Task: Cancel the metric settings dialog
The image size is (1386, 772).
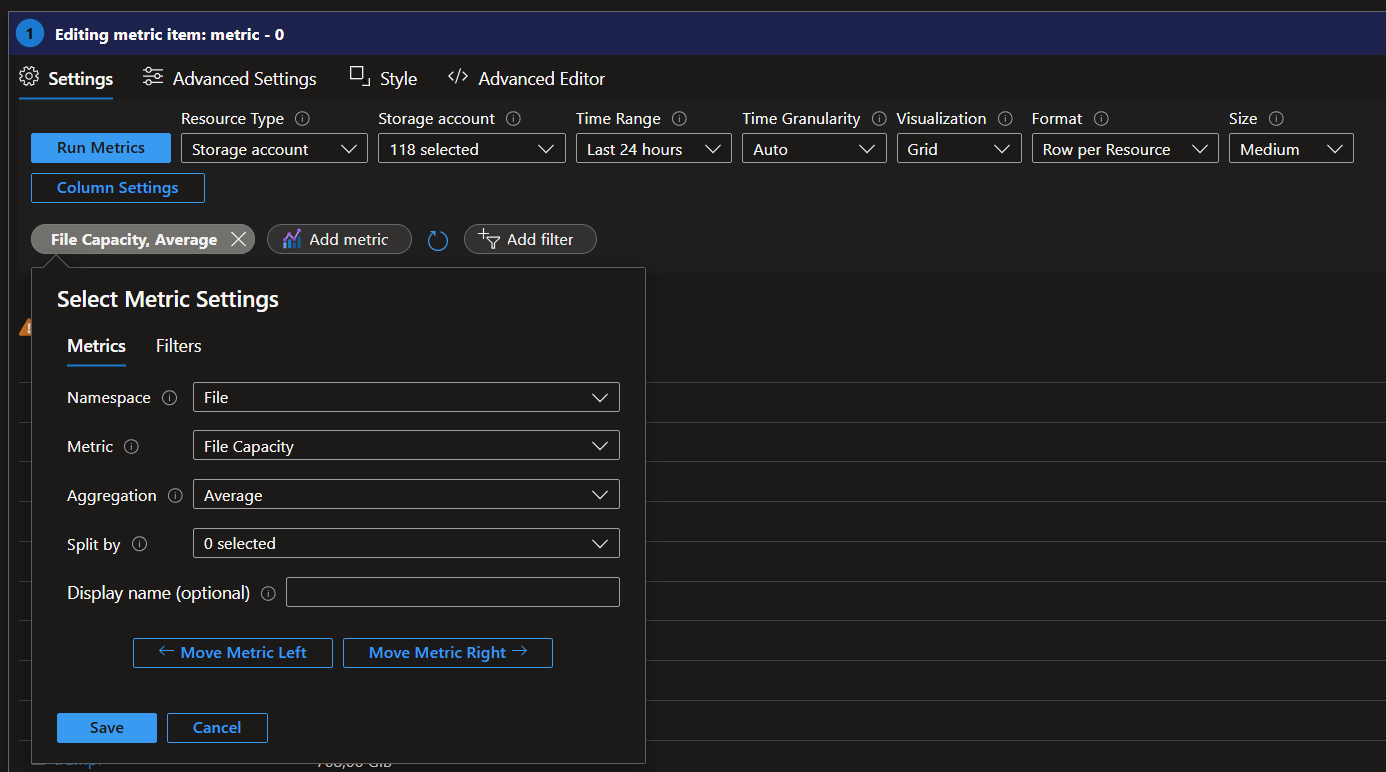Action: coord(217,728)
